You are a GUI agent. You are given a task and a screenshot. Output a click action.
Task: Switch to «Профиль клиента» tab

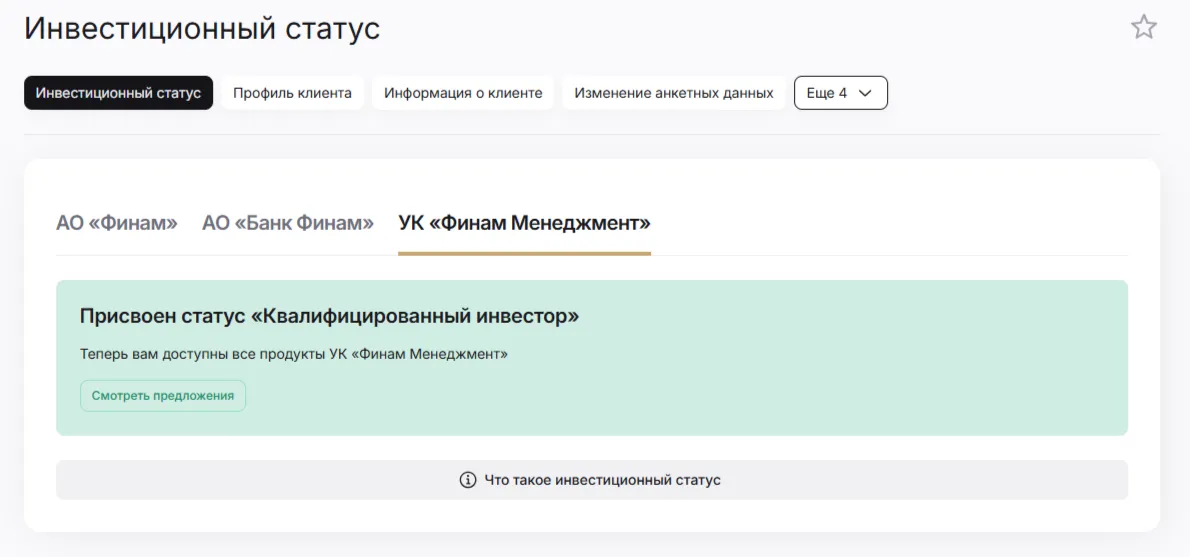[292, 93]
